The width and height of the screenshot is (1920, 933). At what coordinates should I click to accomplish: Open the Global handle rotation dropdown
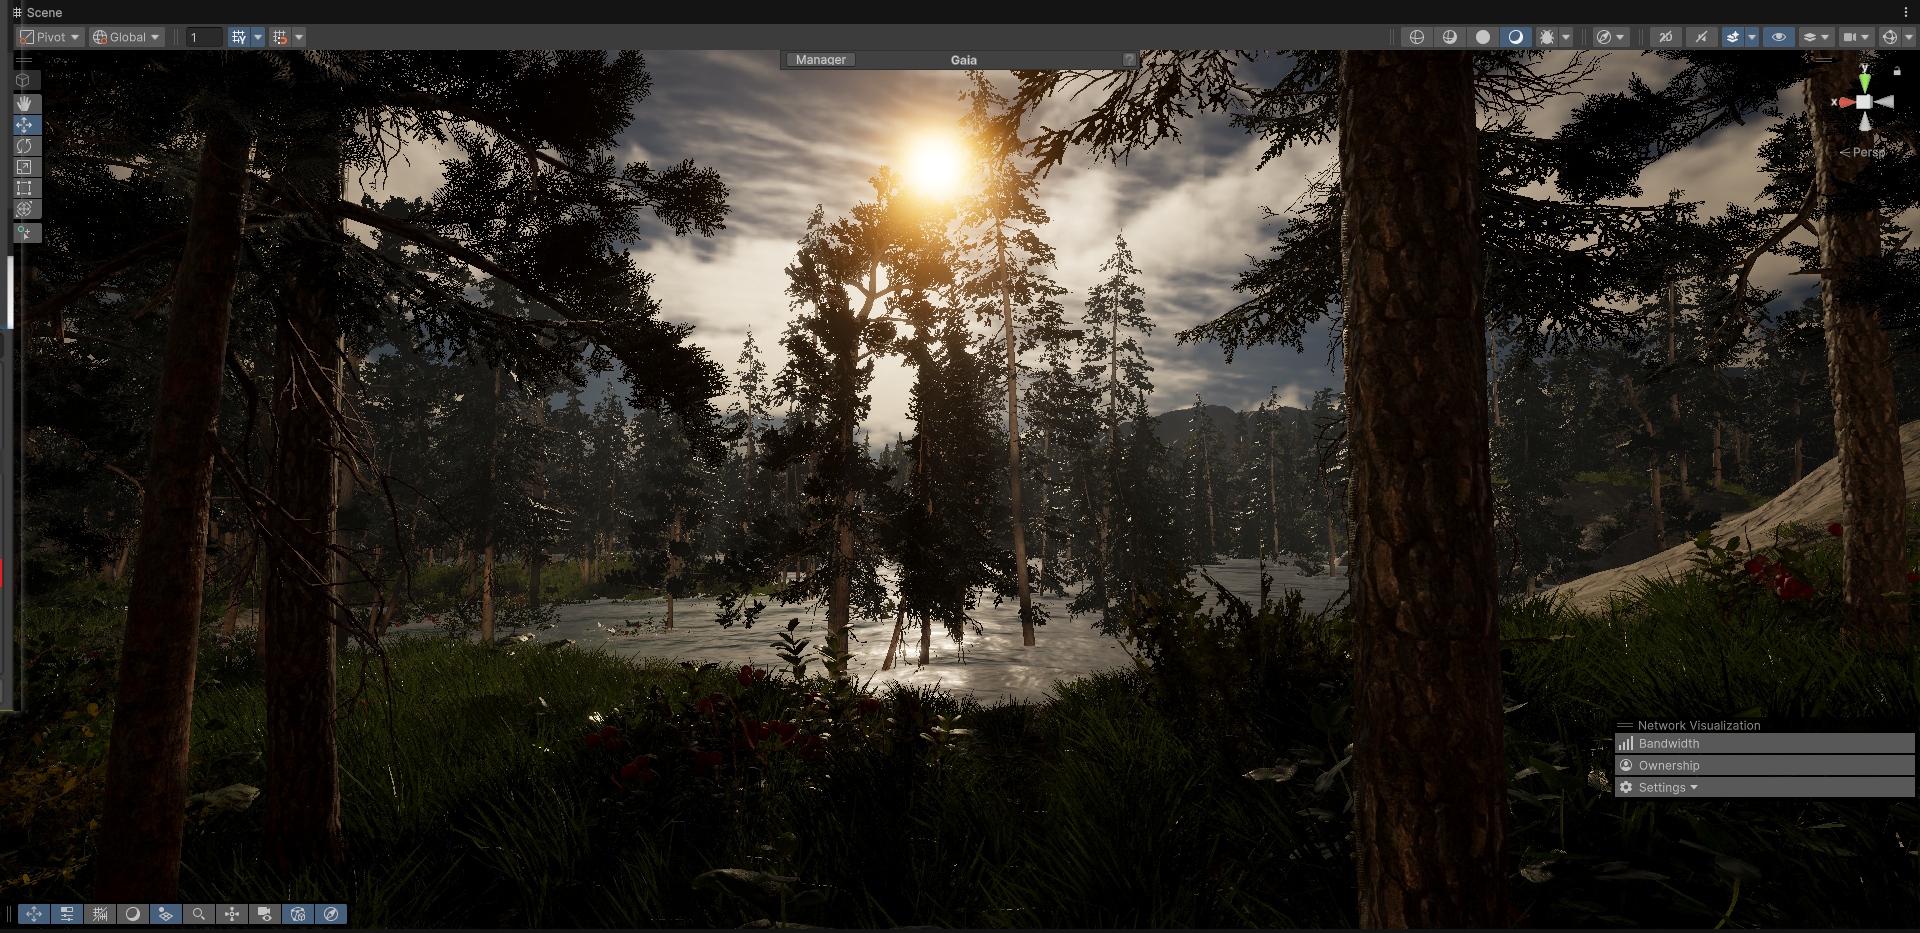[x=126, y=37]
